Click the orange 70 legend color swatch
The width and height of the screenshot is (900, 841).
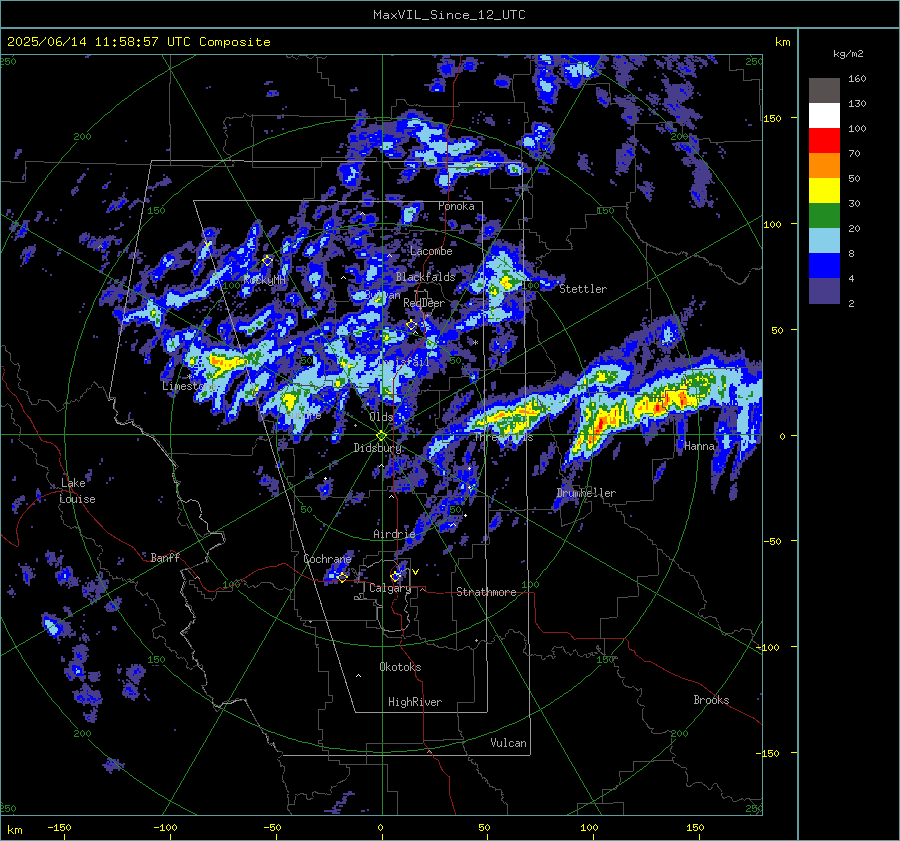click(x=824, y=165)
